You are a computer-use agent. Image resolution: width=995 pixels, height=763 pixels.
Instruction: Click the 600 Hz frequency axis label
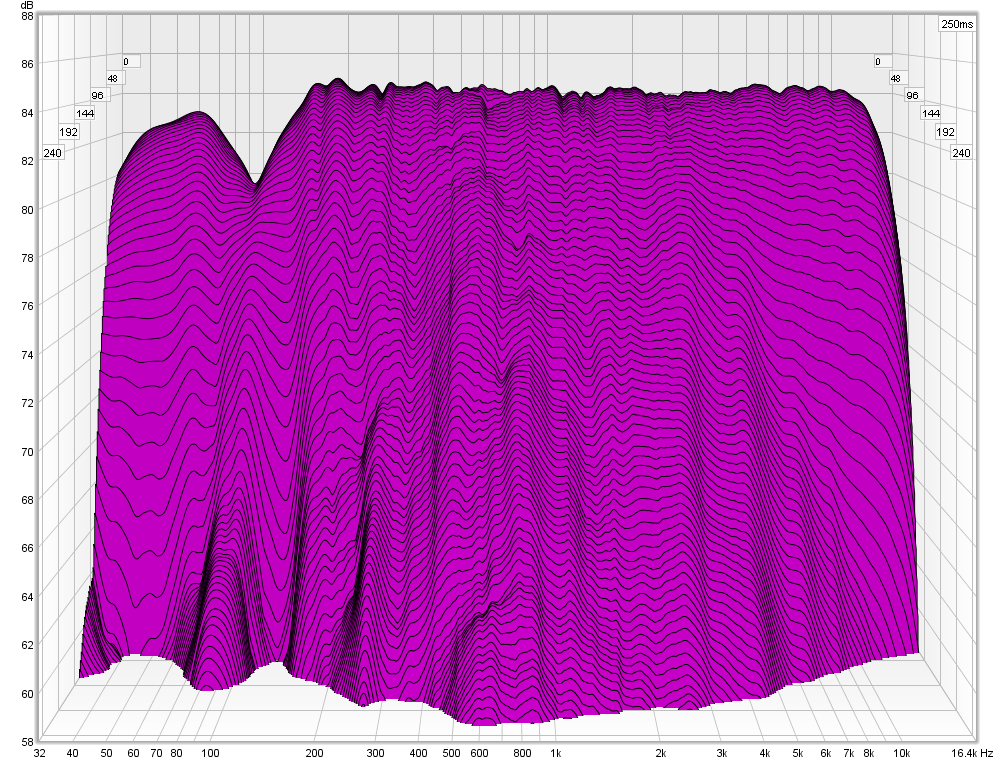479,753
